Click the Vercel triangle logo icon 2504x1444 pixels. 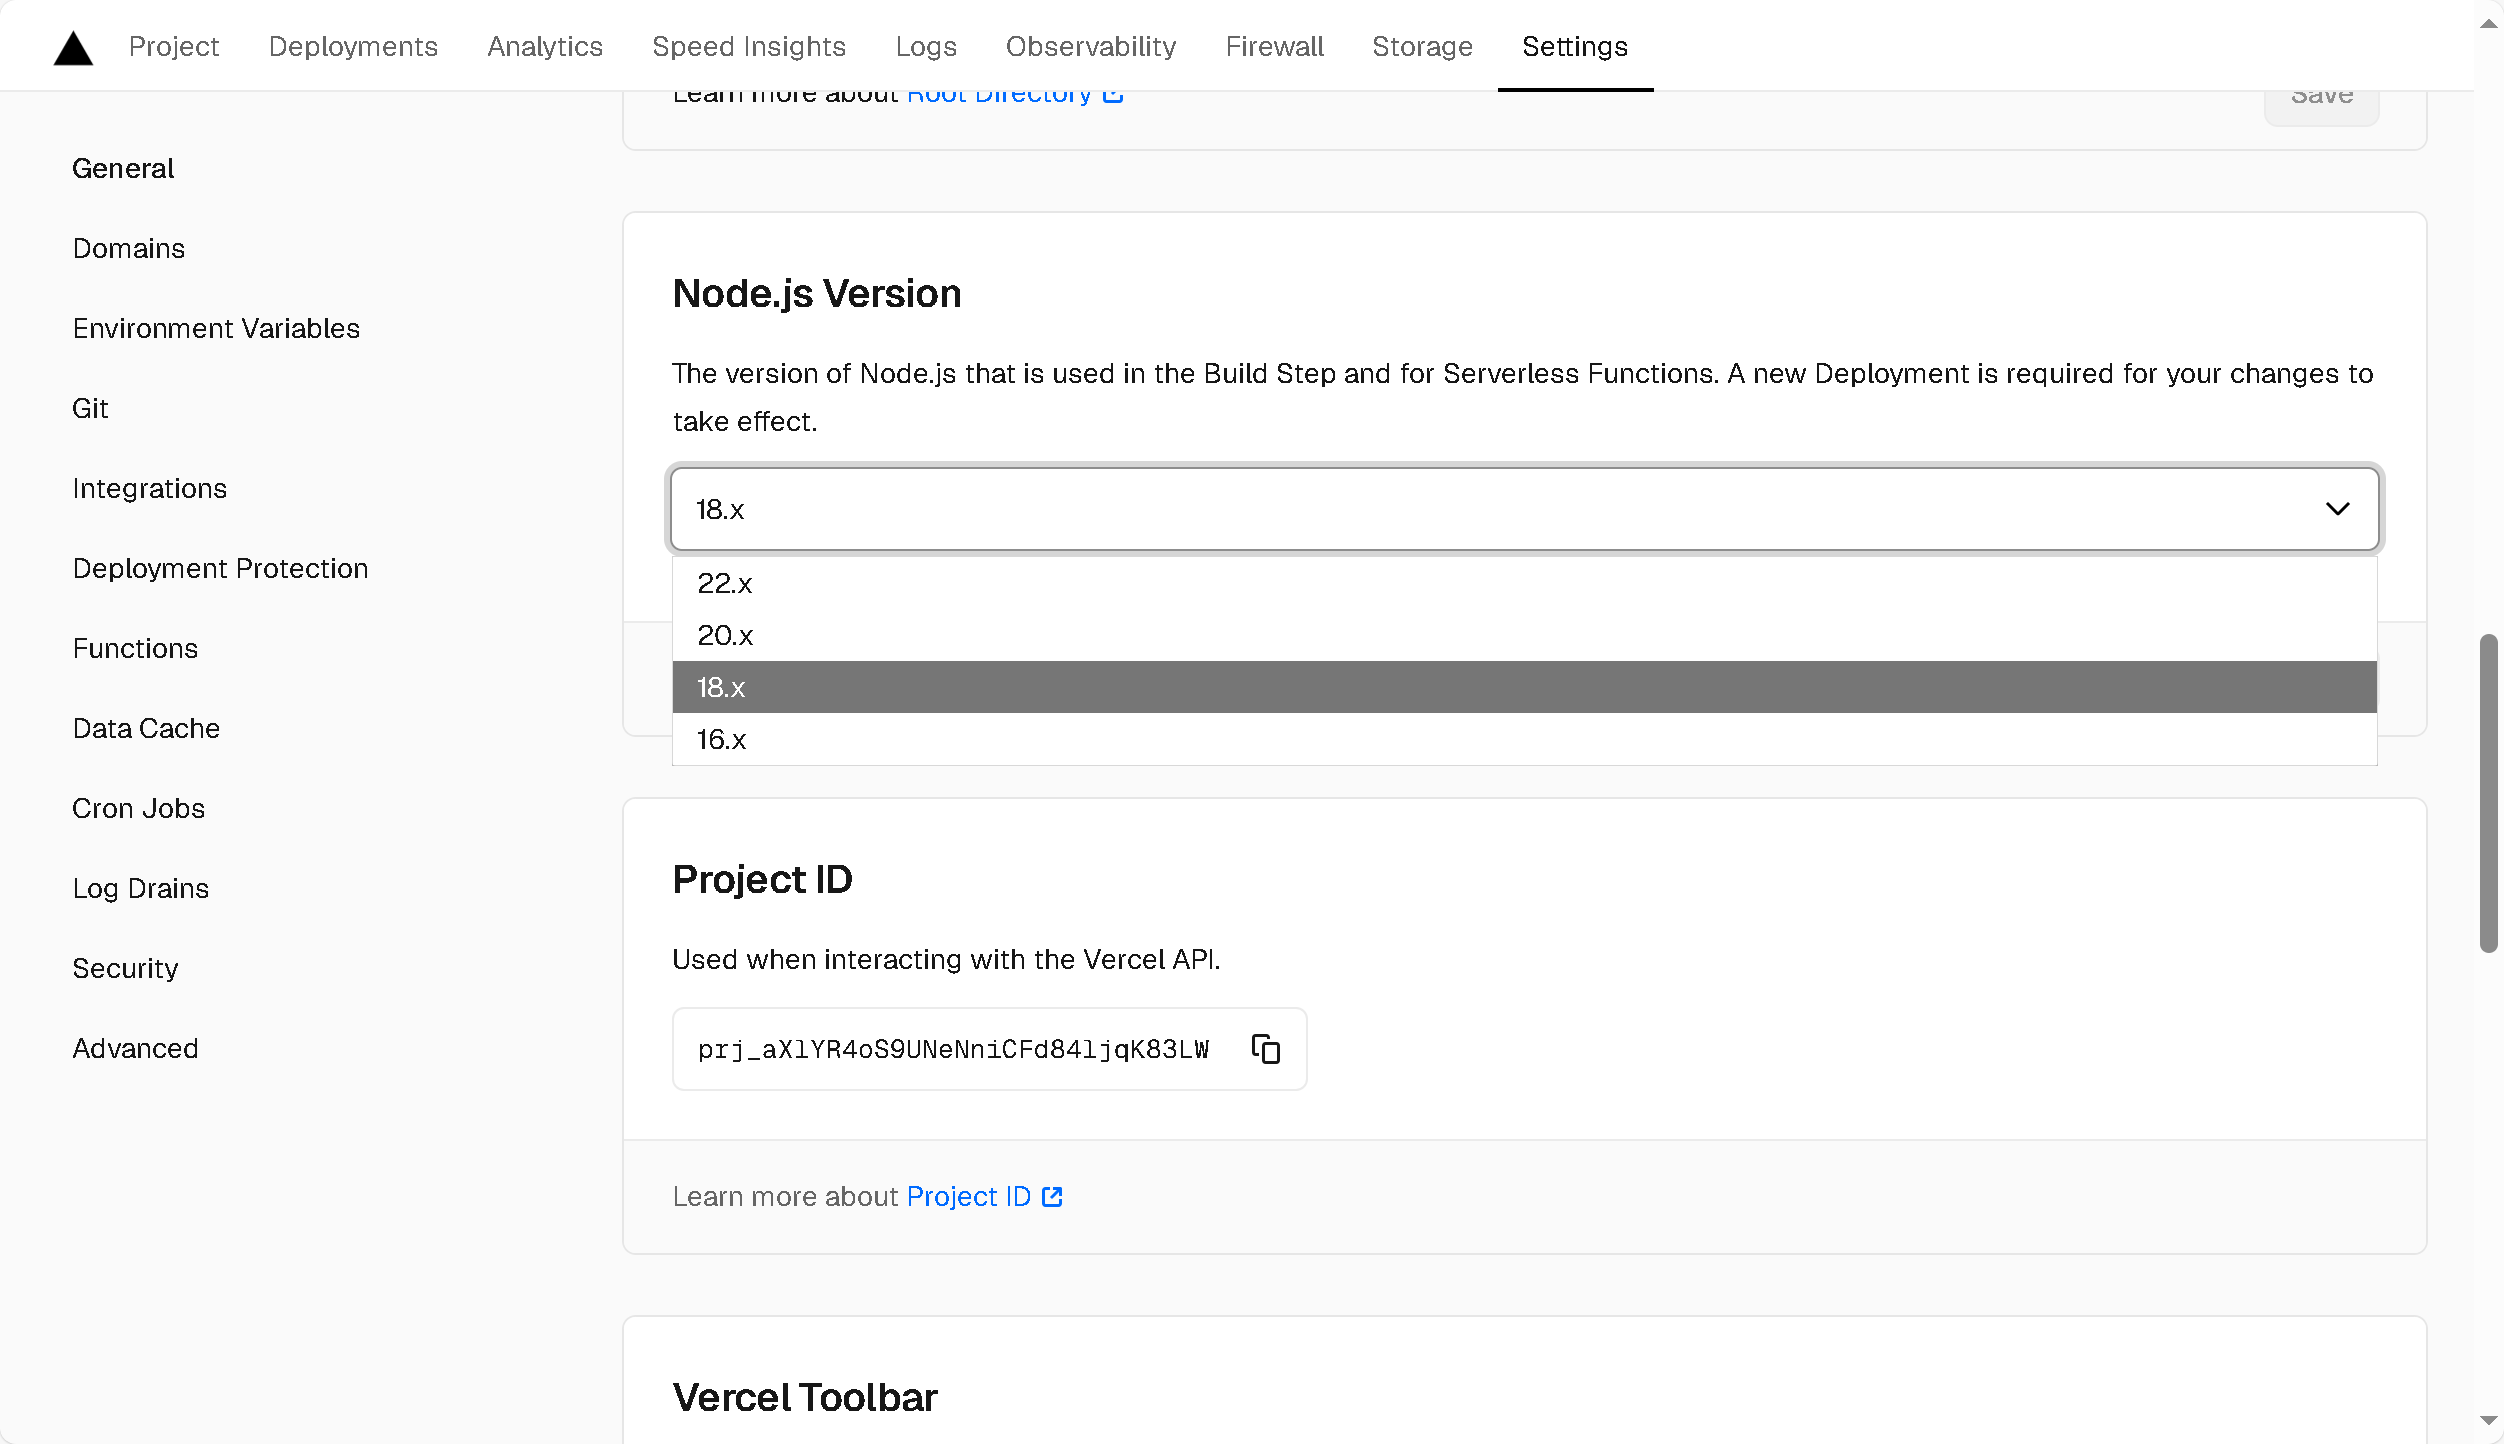pyautogui.click(x=72, y=46)
